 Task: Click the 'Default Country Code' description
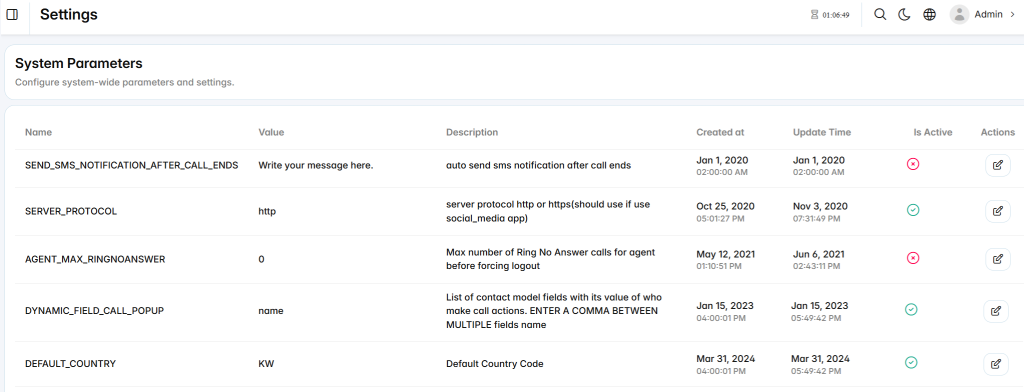(494, 364)
